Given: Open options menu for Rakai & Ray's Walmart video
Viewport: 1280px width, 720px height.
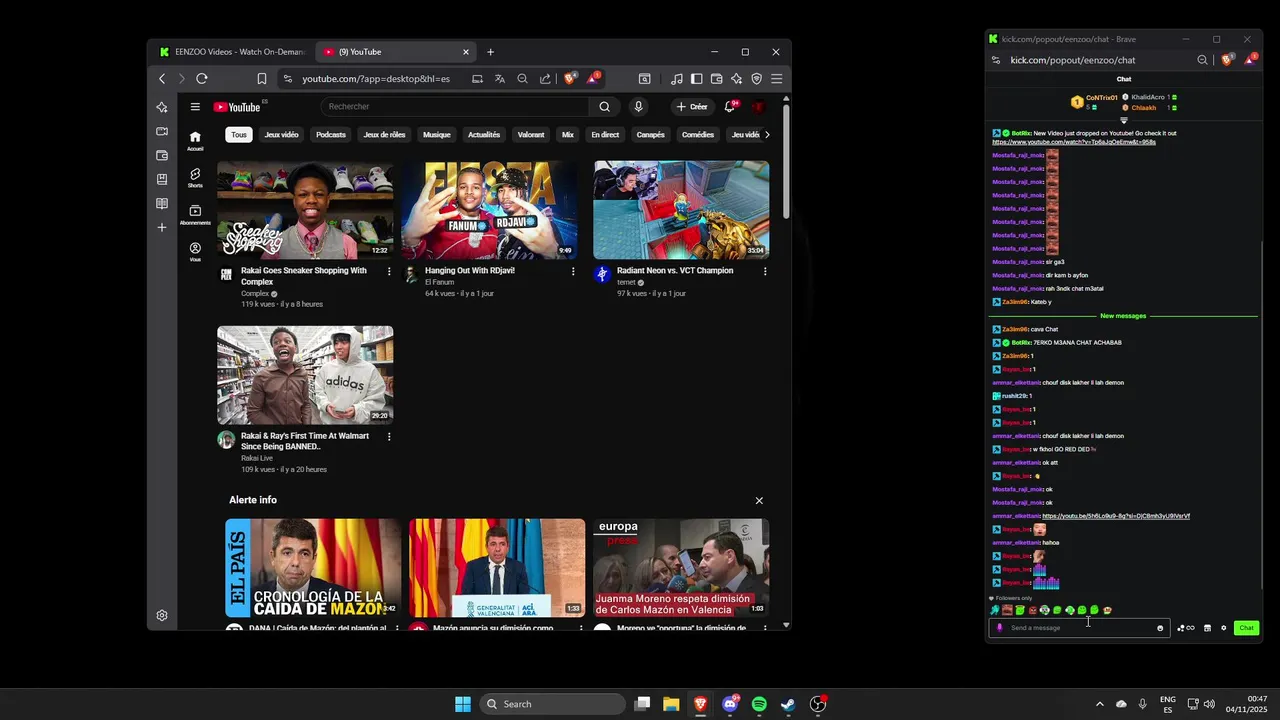Looking at the screenshot, I should pos(389,436).
